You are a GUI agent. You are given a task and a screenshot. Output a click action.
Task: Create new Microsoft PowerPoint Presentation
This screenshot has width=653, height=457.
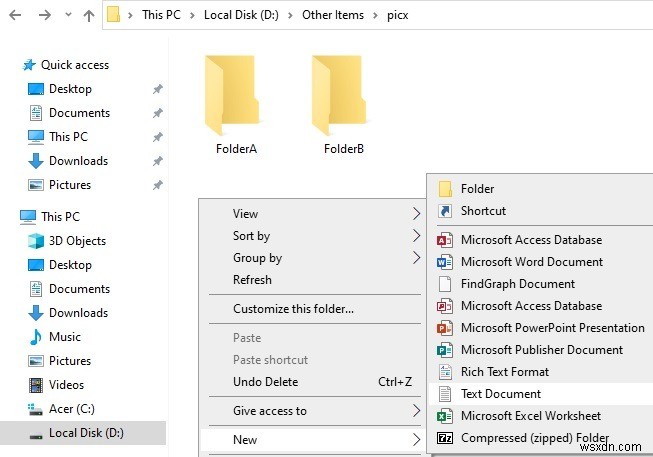(x=541, y=328)
